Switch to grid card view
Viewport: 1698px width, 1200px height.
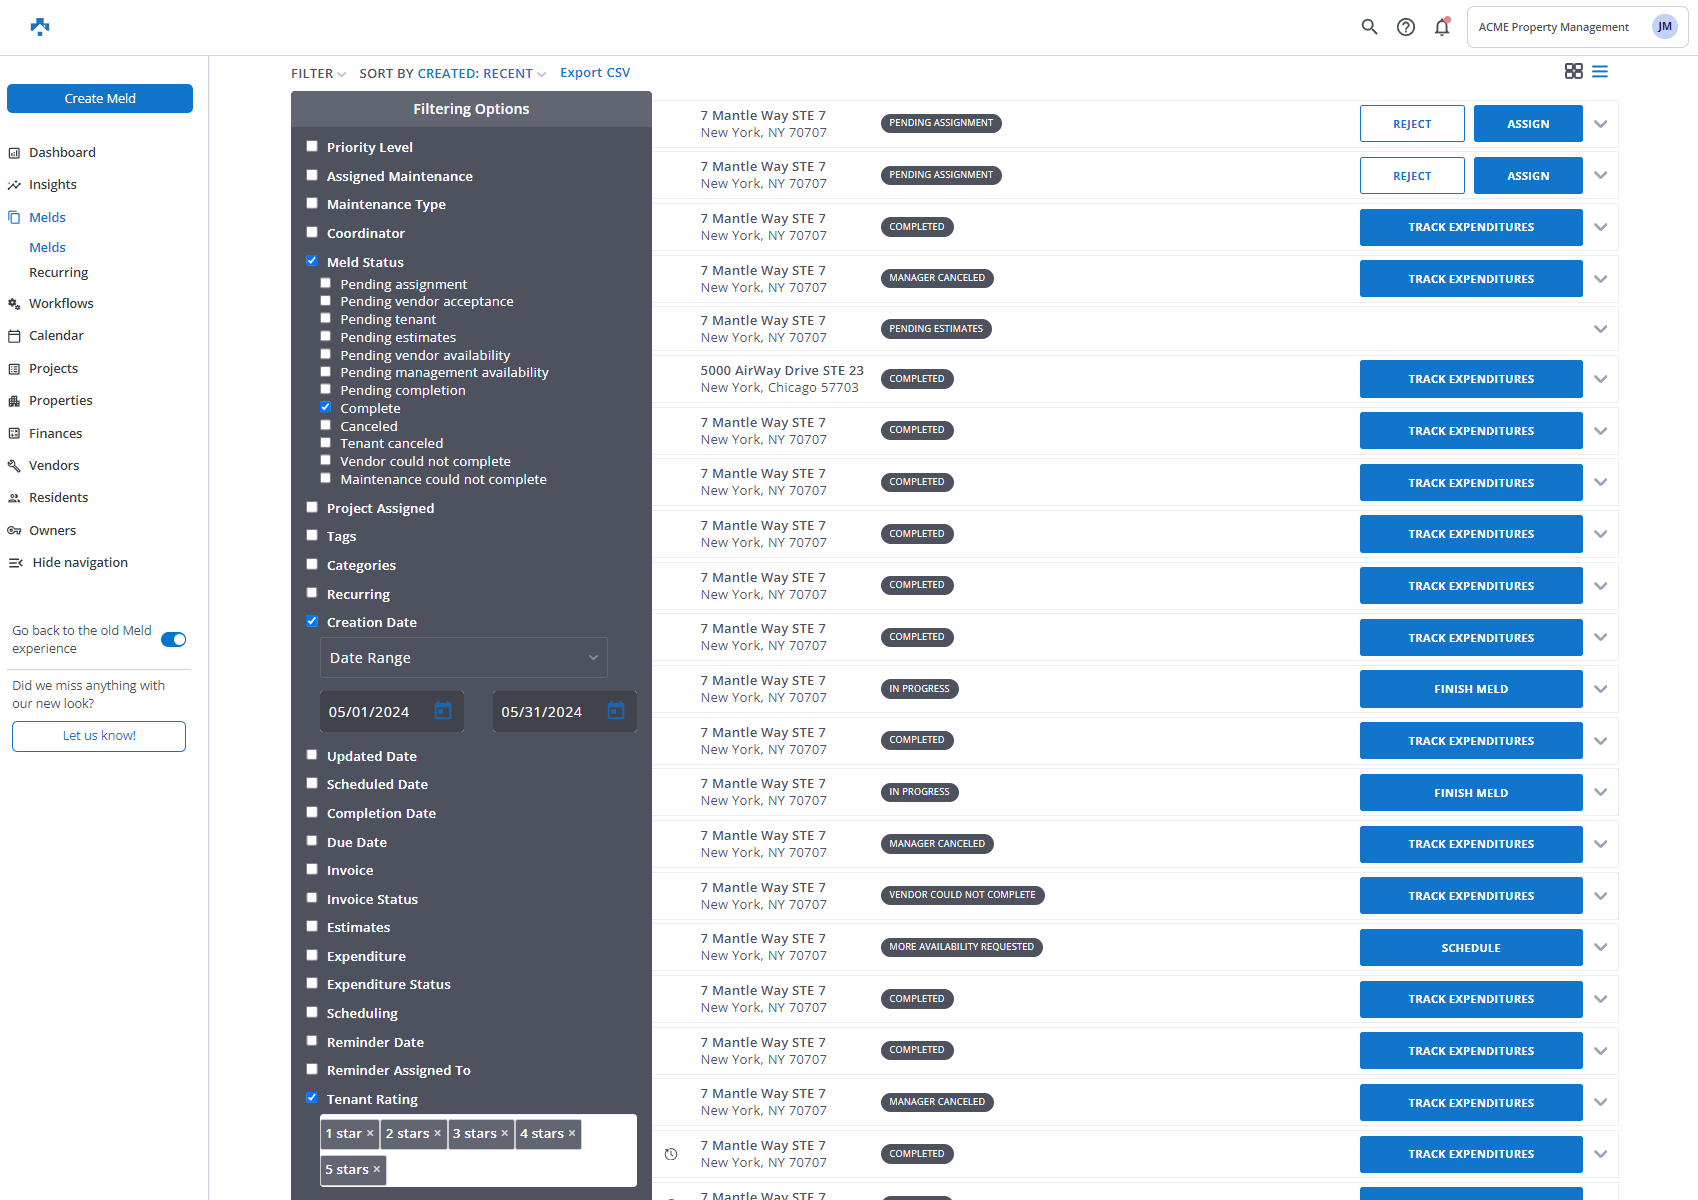[1573, 71]
